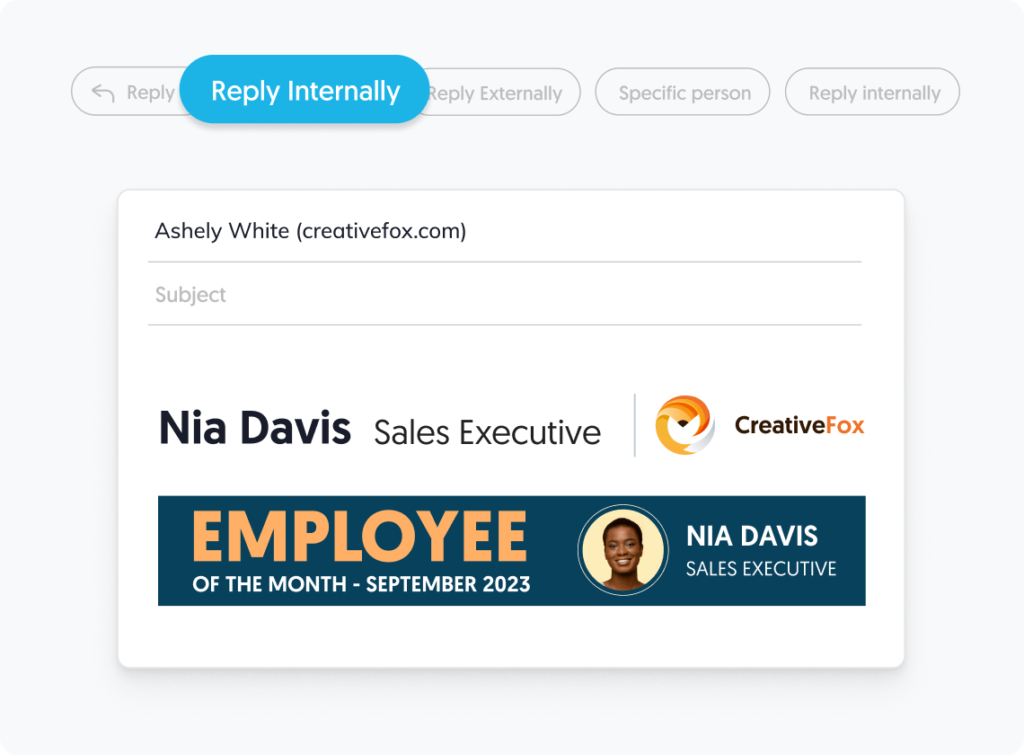This screenshot has height=755, width=1024.
Task: Click the Nia Davis signature name
Action: [255, 429]
